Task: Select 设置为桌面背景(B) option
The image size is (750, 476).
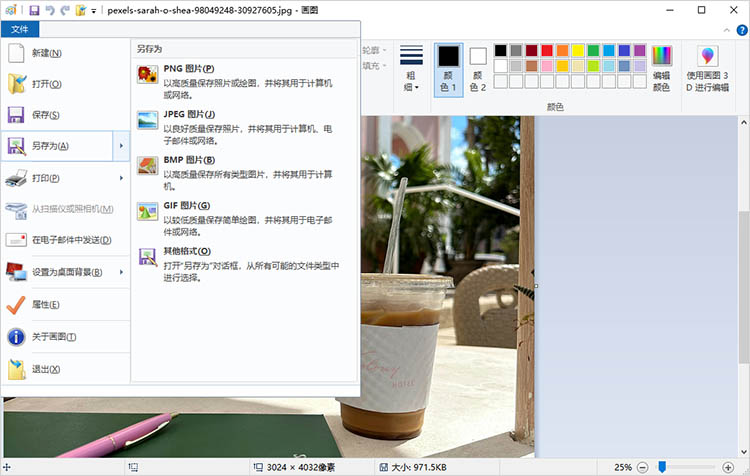Action: [x=57, y=272]
